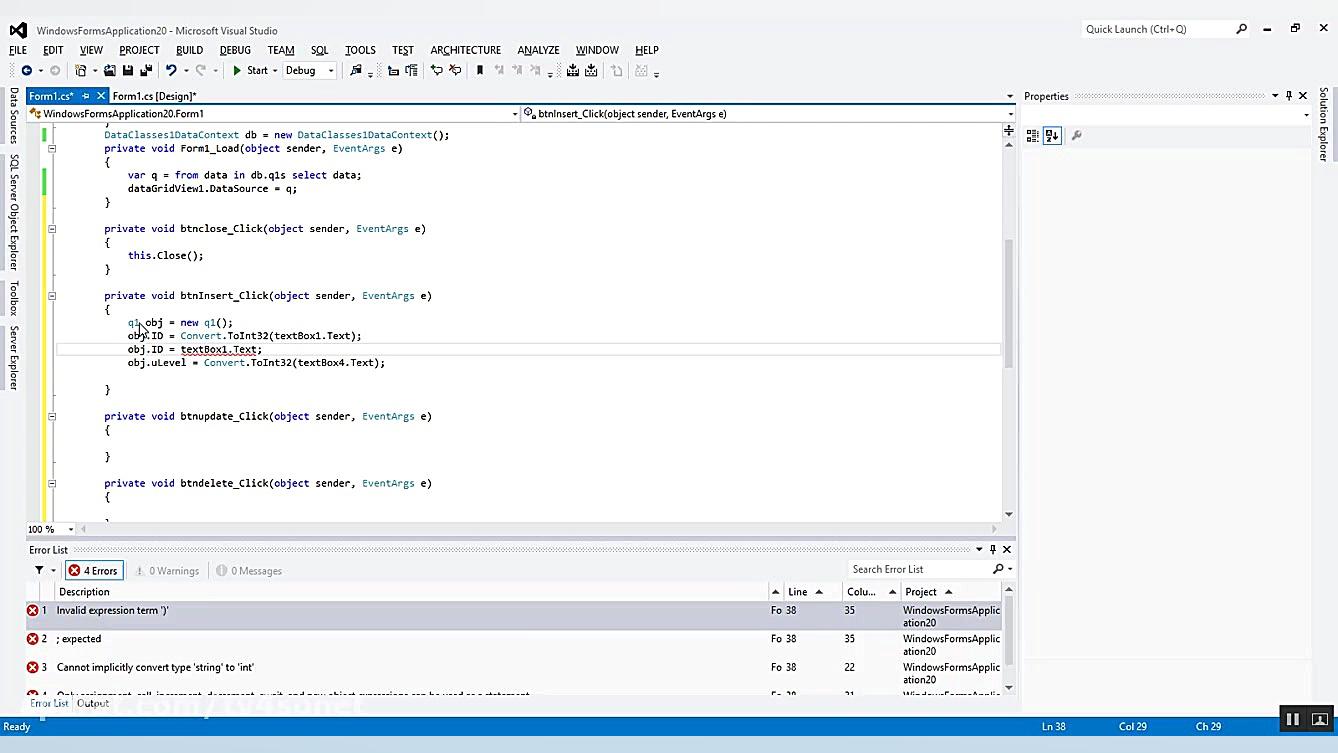The width and height of the screenshot is (1338, 753).
Task: Switch to the Form1.cs [Design] tab
Action: pyautogui.click(x=154, y=96)
